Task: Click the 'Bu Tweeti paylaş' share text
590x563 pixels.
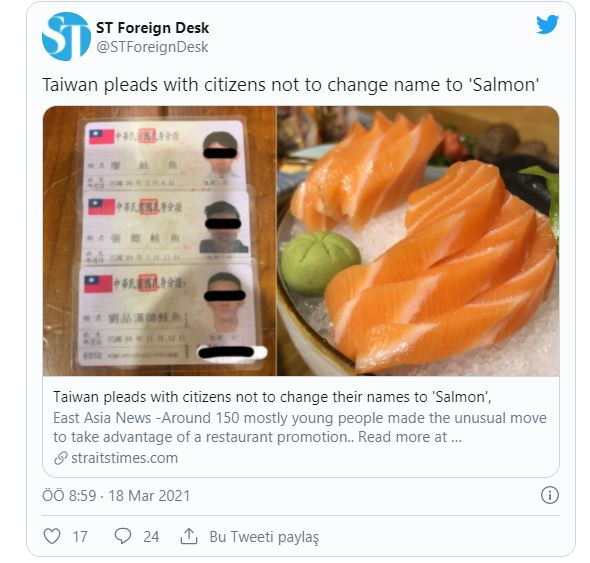Action: pyautogui.click(x=264, y=537)
